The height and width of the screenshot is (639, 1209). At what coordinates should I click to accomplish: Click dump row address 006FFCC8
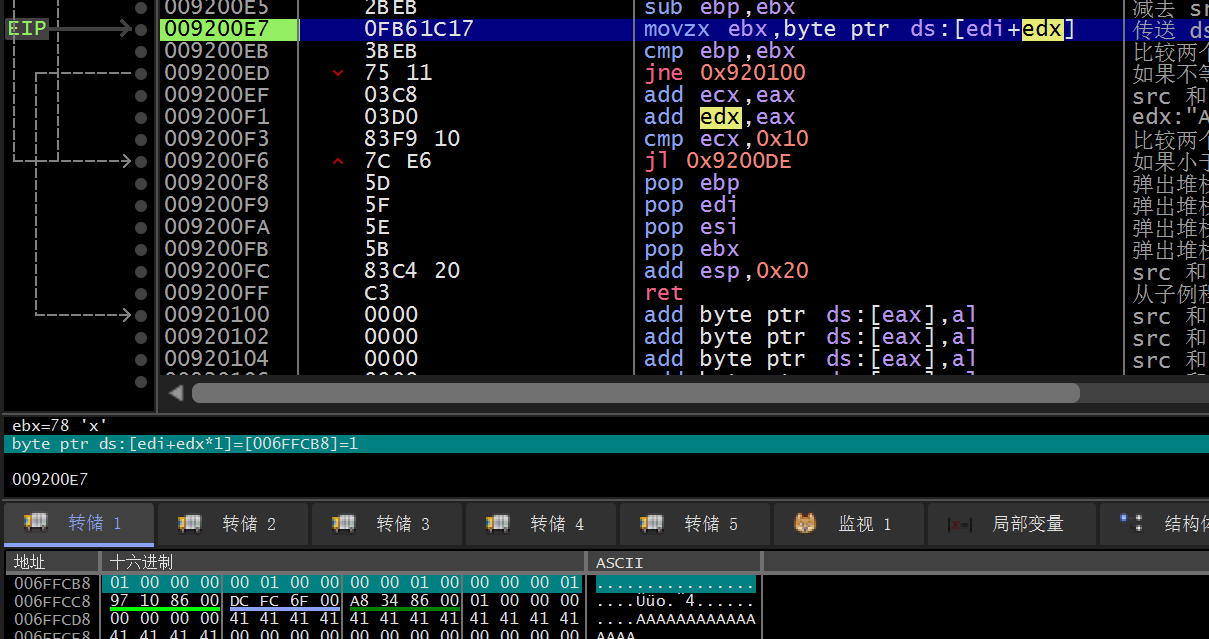coord(52,601)
